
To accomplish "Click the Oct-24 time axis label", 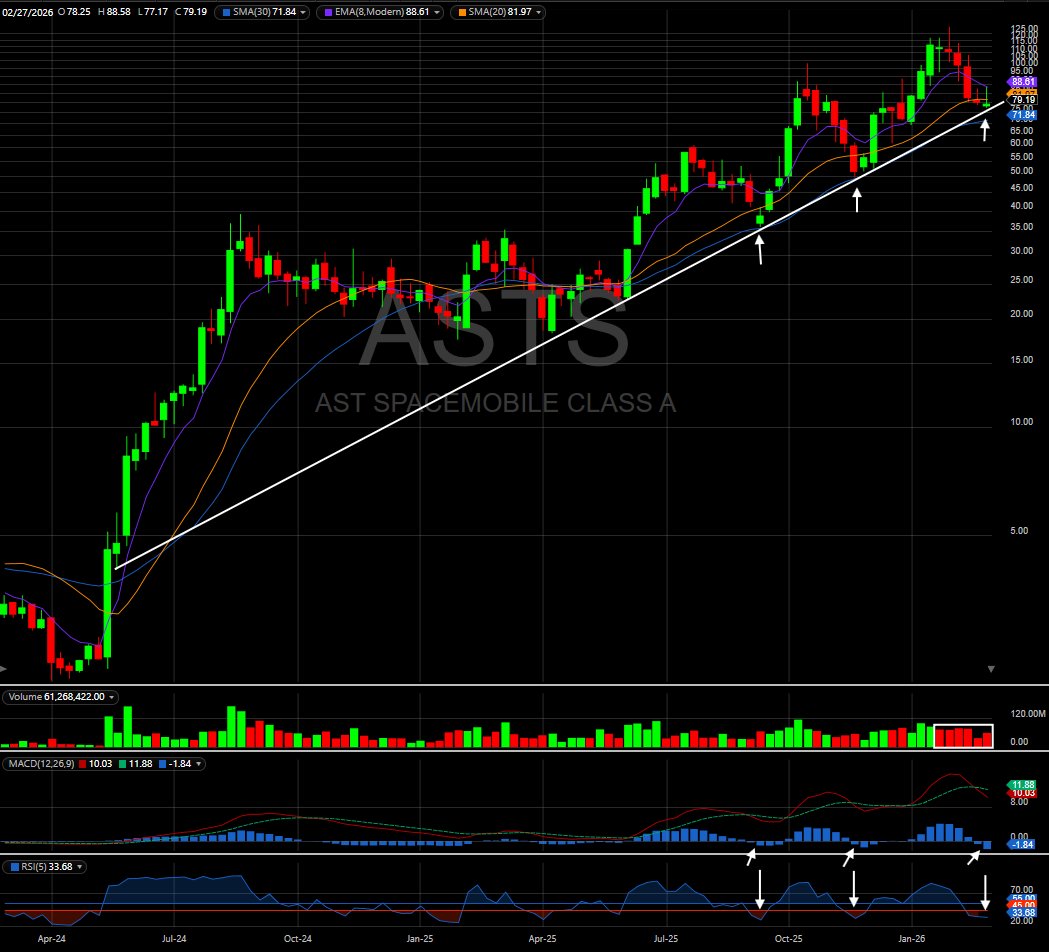I will (298, 939).
